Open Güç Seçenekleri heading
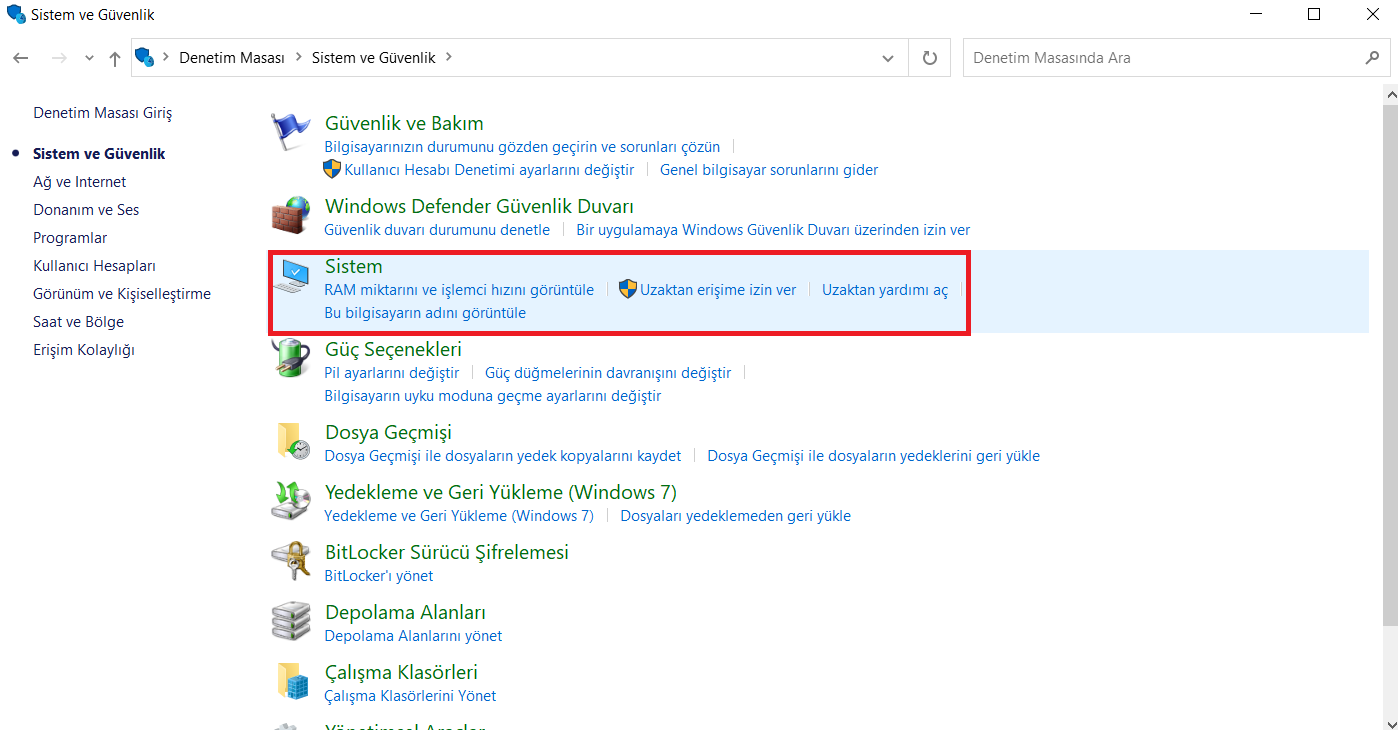The width and height of the screenshot is (1398, 730). [393, 349]
